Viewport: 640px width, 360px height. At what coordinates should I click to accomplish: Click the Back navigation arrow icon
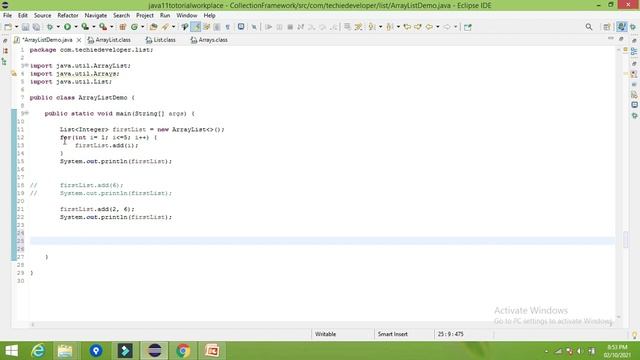pyautogui.click(x=429, y=27)
